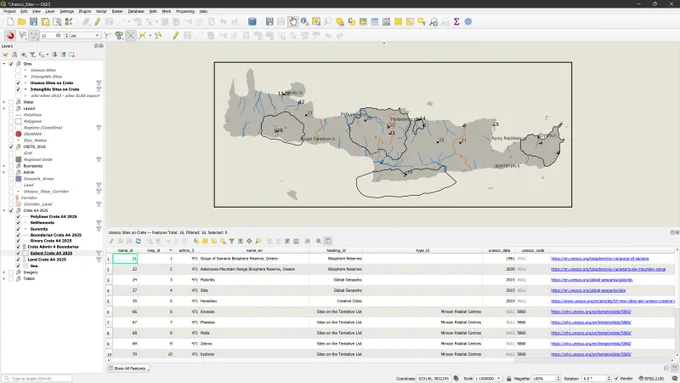Screen dimensions: 680x383
Task: Click the name_en column header
Action: 254,250
